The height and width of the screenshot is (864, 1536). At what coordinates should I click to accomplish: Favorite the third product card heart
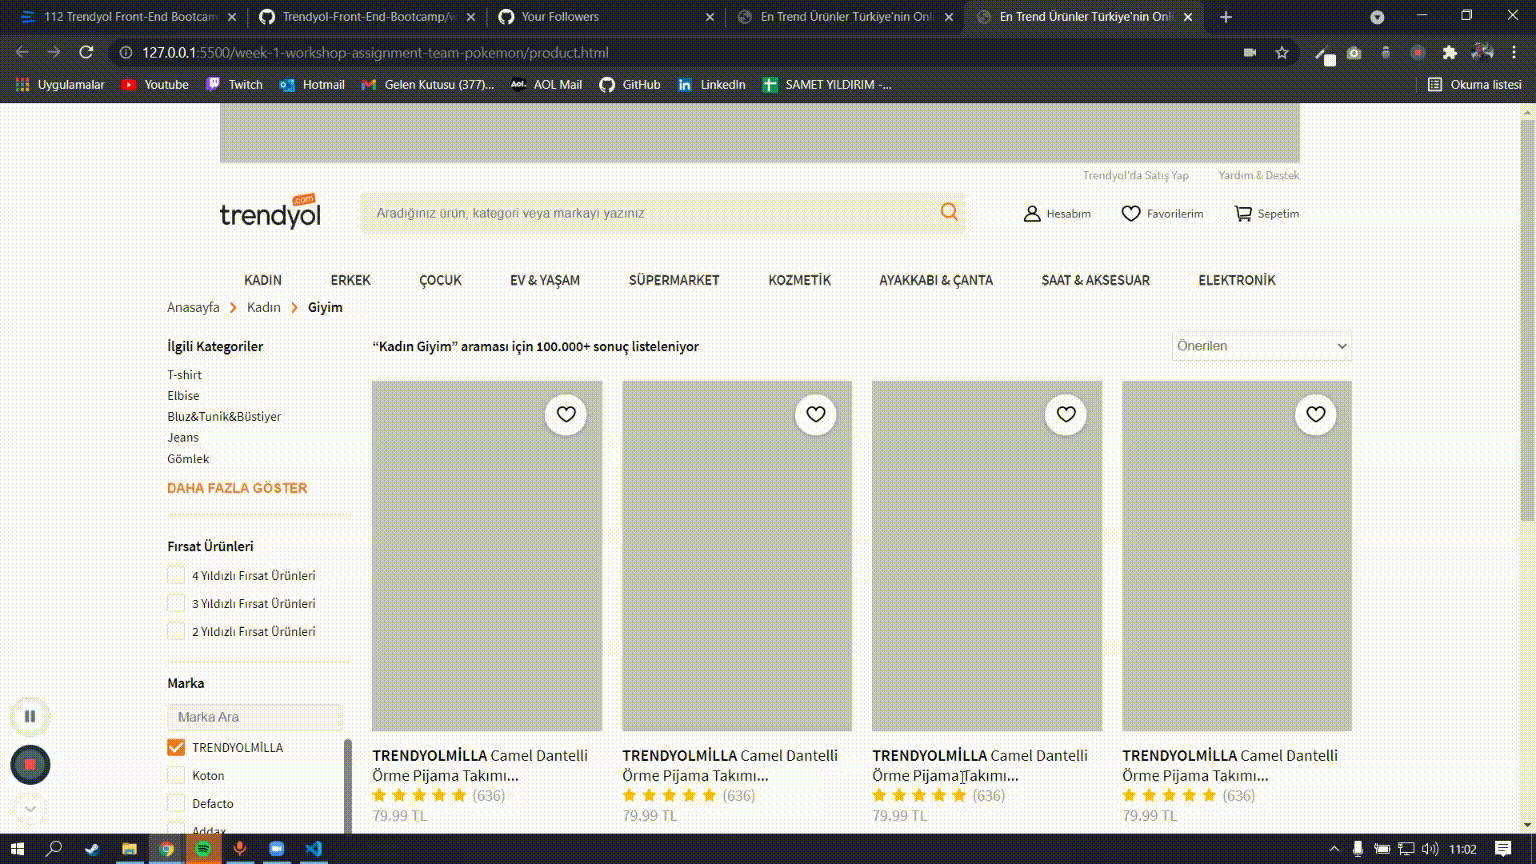[1066, 414]
